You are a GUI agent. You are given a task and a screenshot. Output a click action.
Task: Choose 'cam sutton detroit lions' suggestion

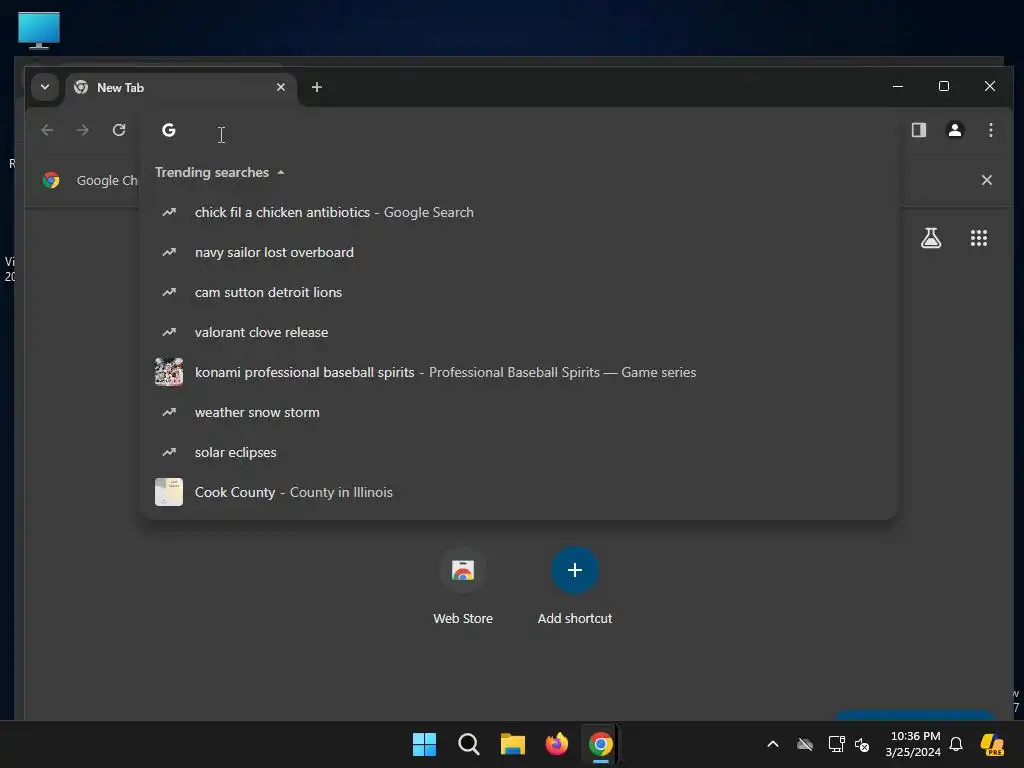point(519,292)
